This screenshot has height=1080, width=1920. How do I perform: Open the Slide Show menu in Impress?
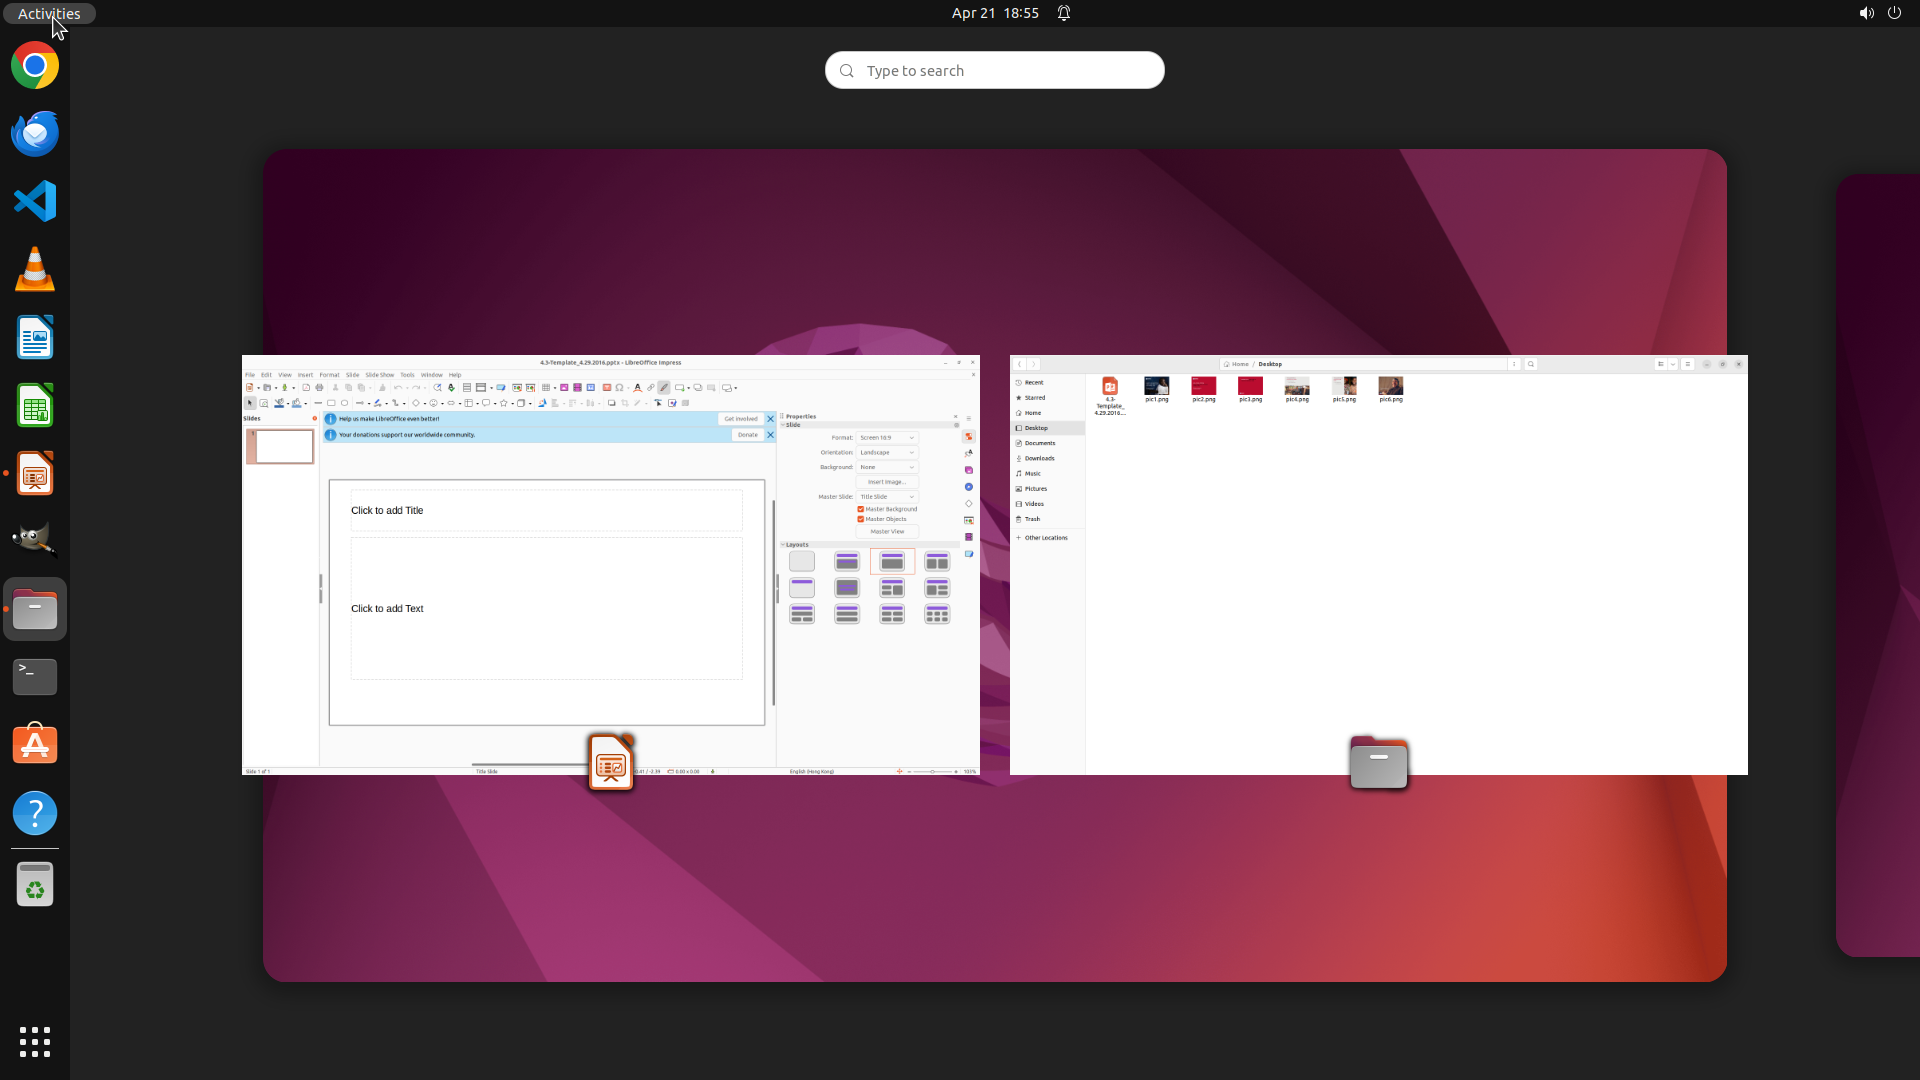point(379,375)
